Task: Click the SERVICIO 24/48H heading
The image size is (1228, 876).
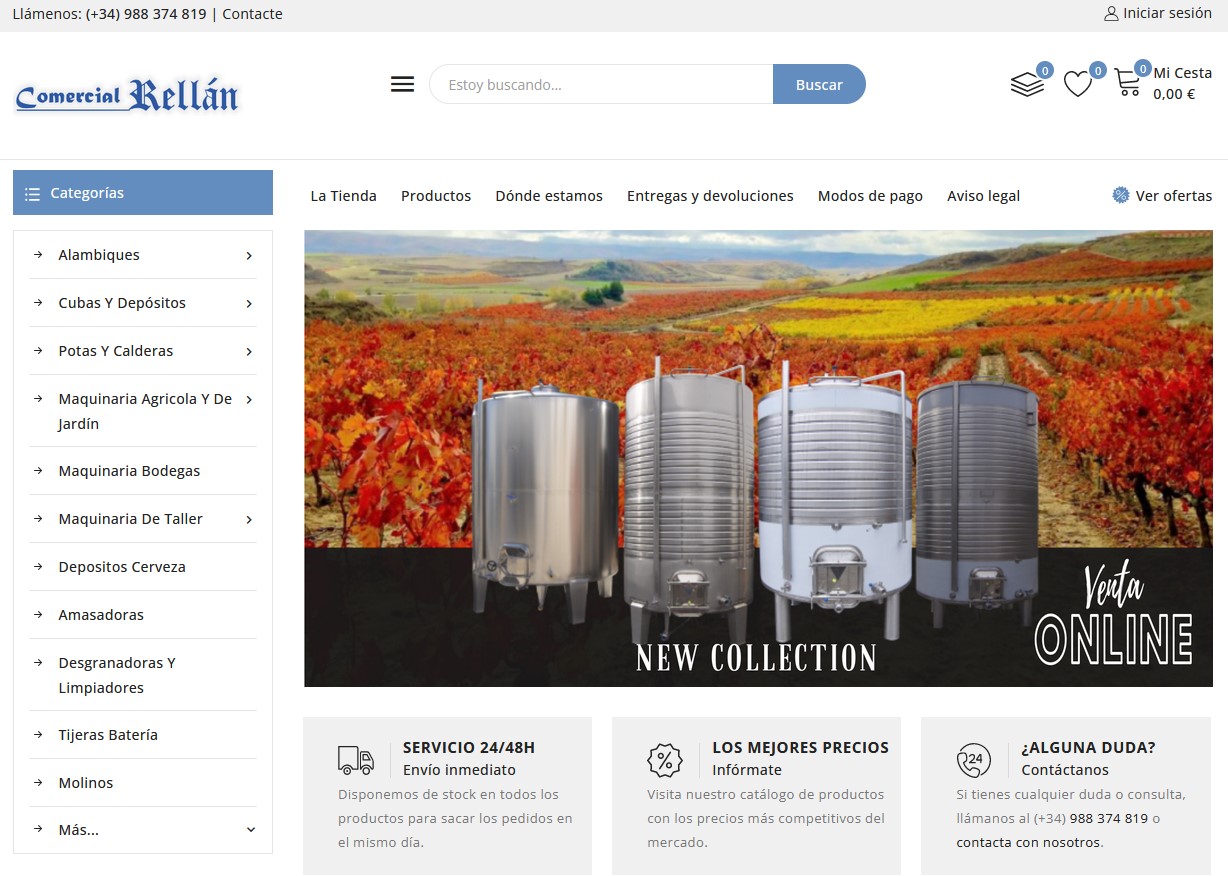Action: [x=469, y=747]
